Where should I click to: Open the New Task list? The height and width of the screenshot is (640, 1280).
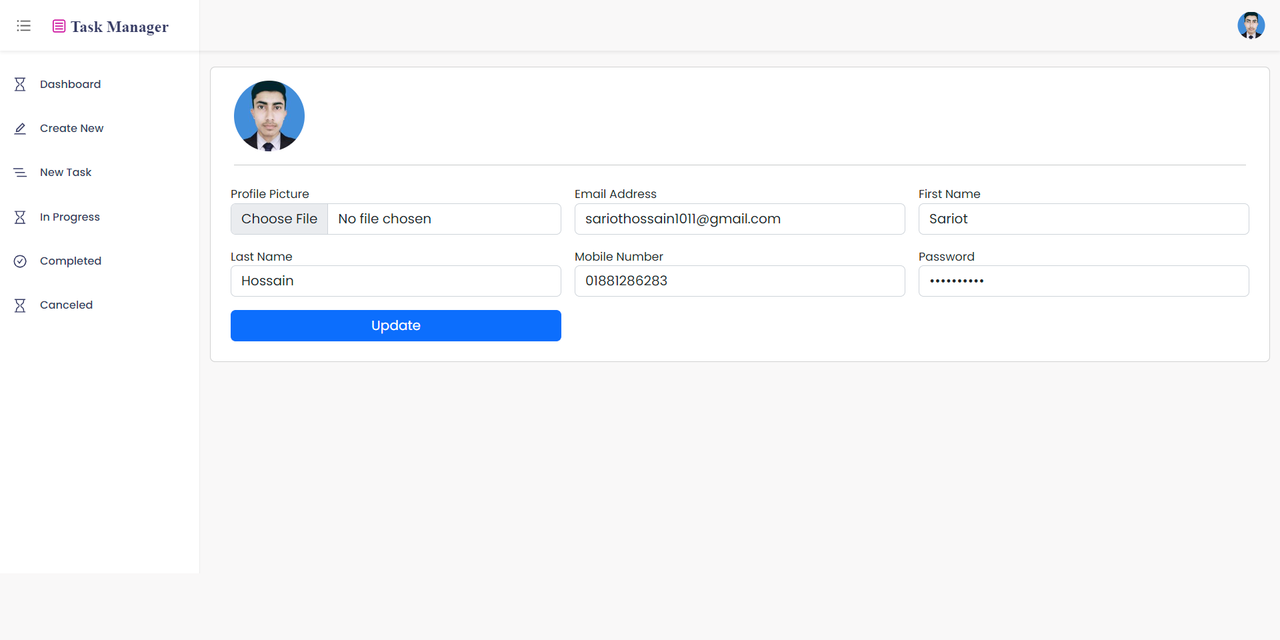[66, 173]
